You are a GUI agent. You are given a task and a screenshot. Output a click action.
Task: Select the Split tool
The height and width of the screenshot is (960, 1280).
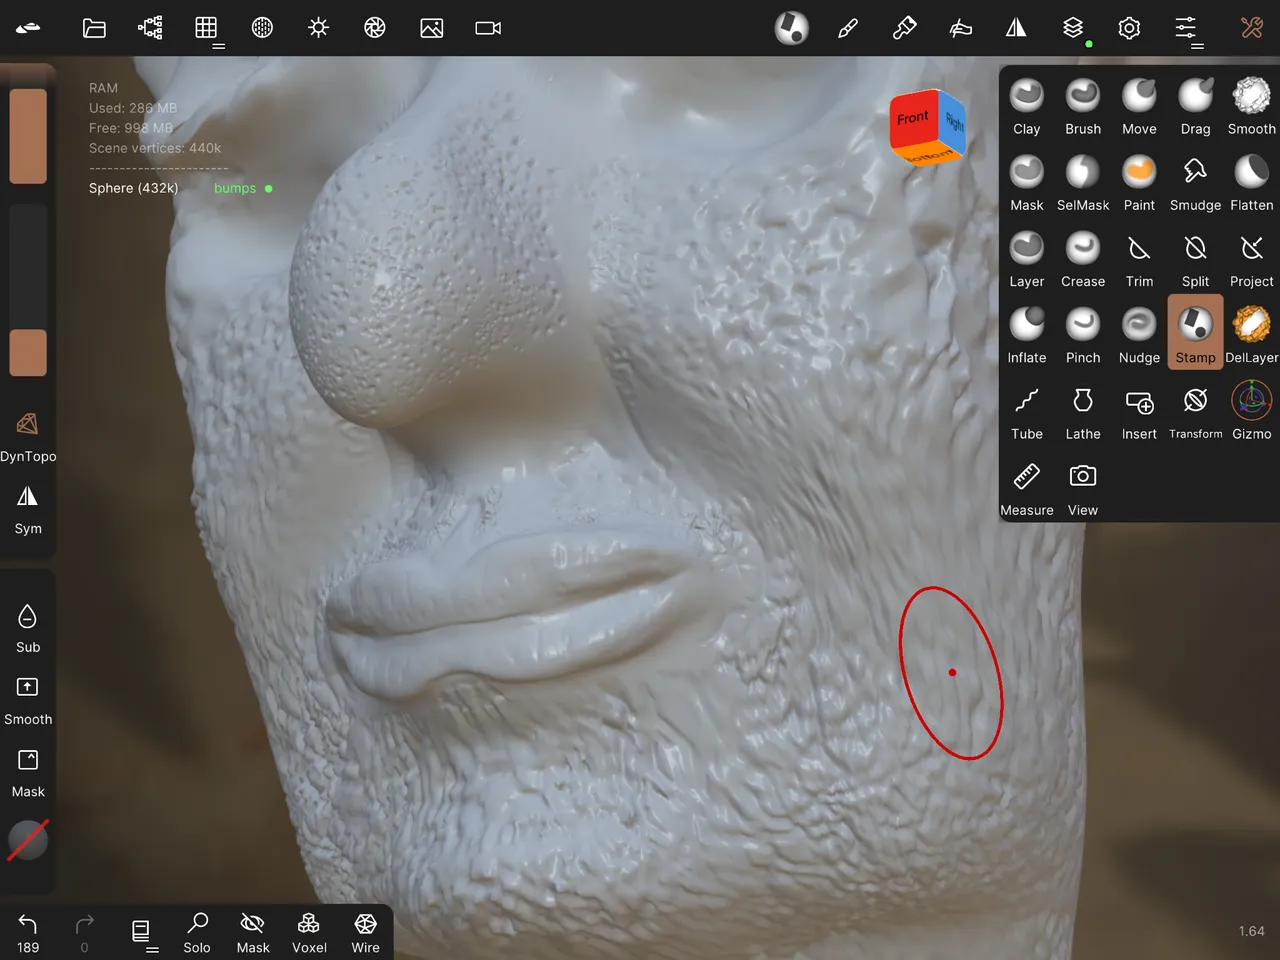pos(1195,258)
